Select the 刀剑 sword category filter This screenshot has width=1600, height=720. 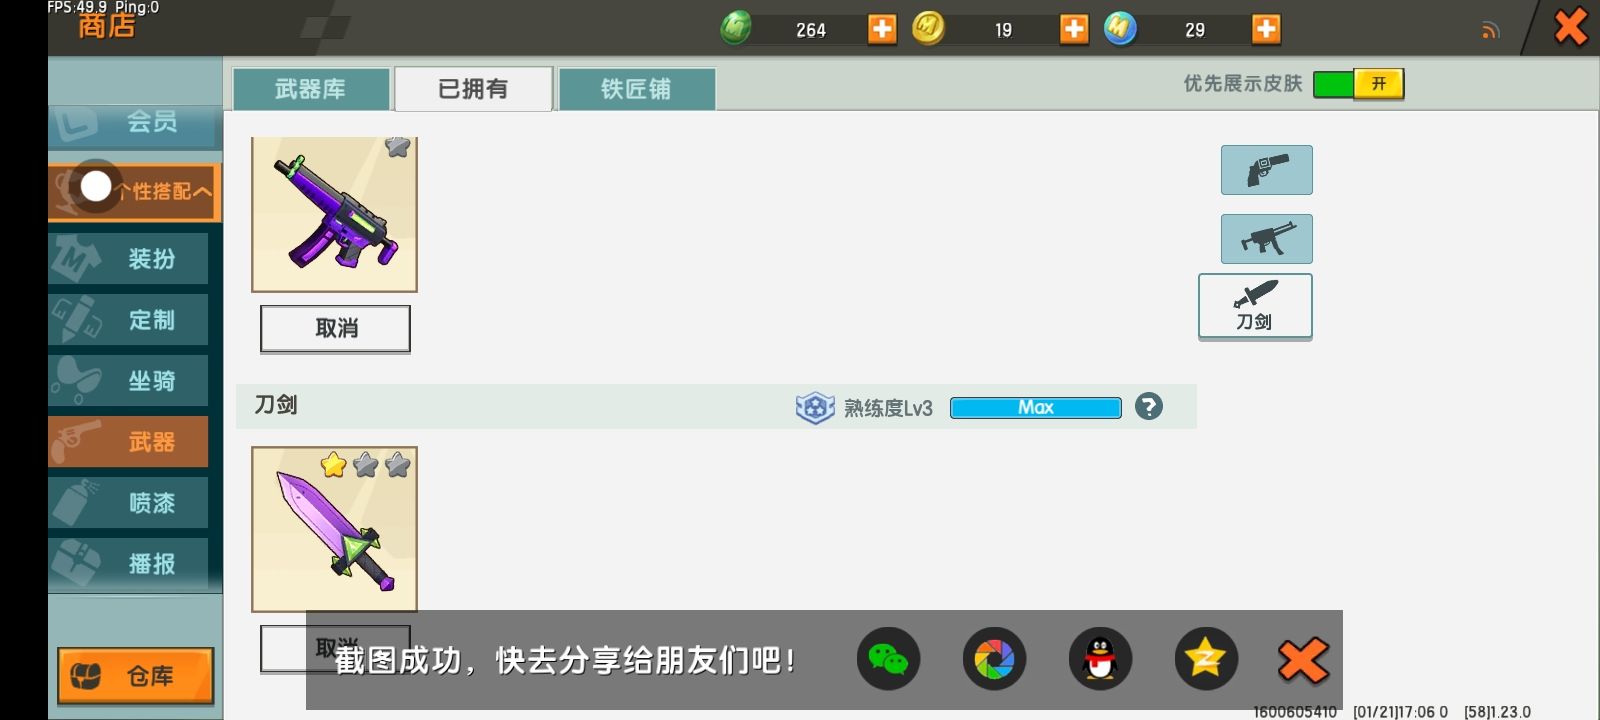click(1255, 307)
